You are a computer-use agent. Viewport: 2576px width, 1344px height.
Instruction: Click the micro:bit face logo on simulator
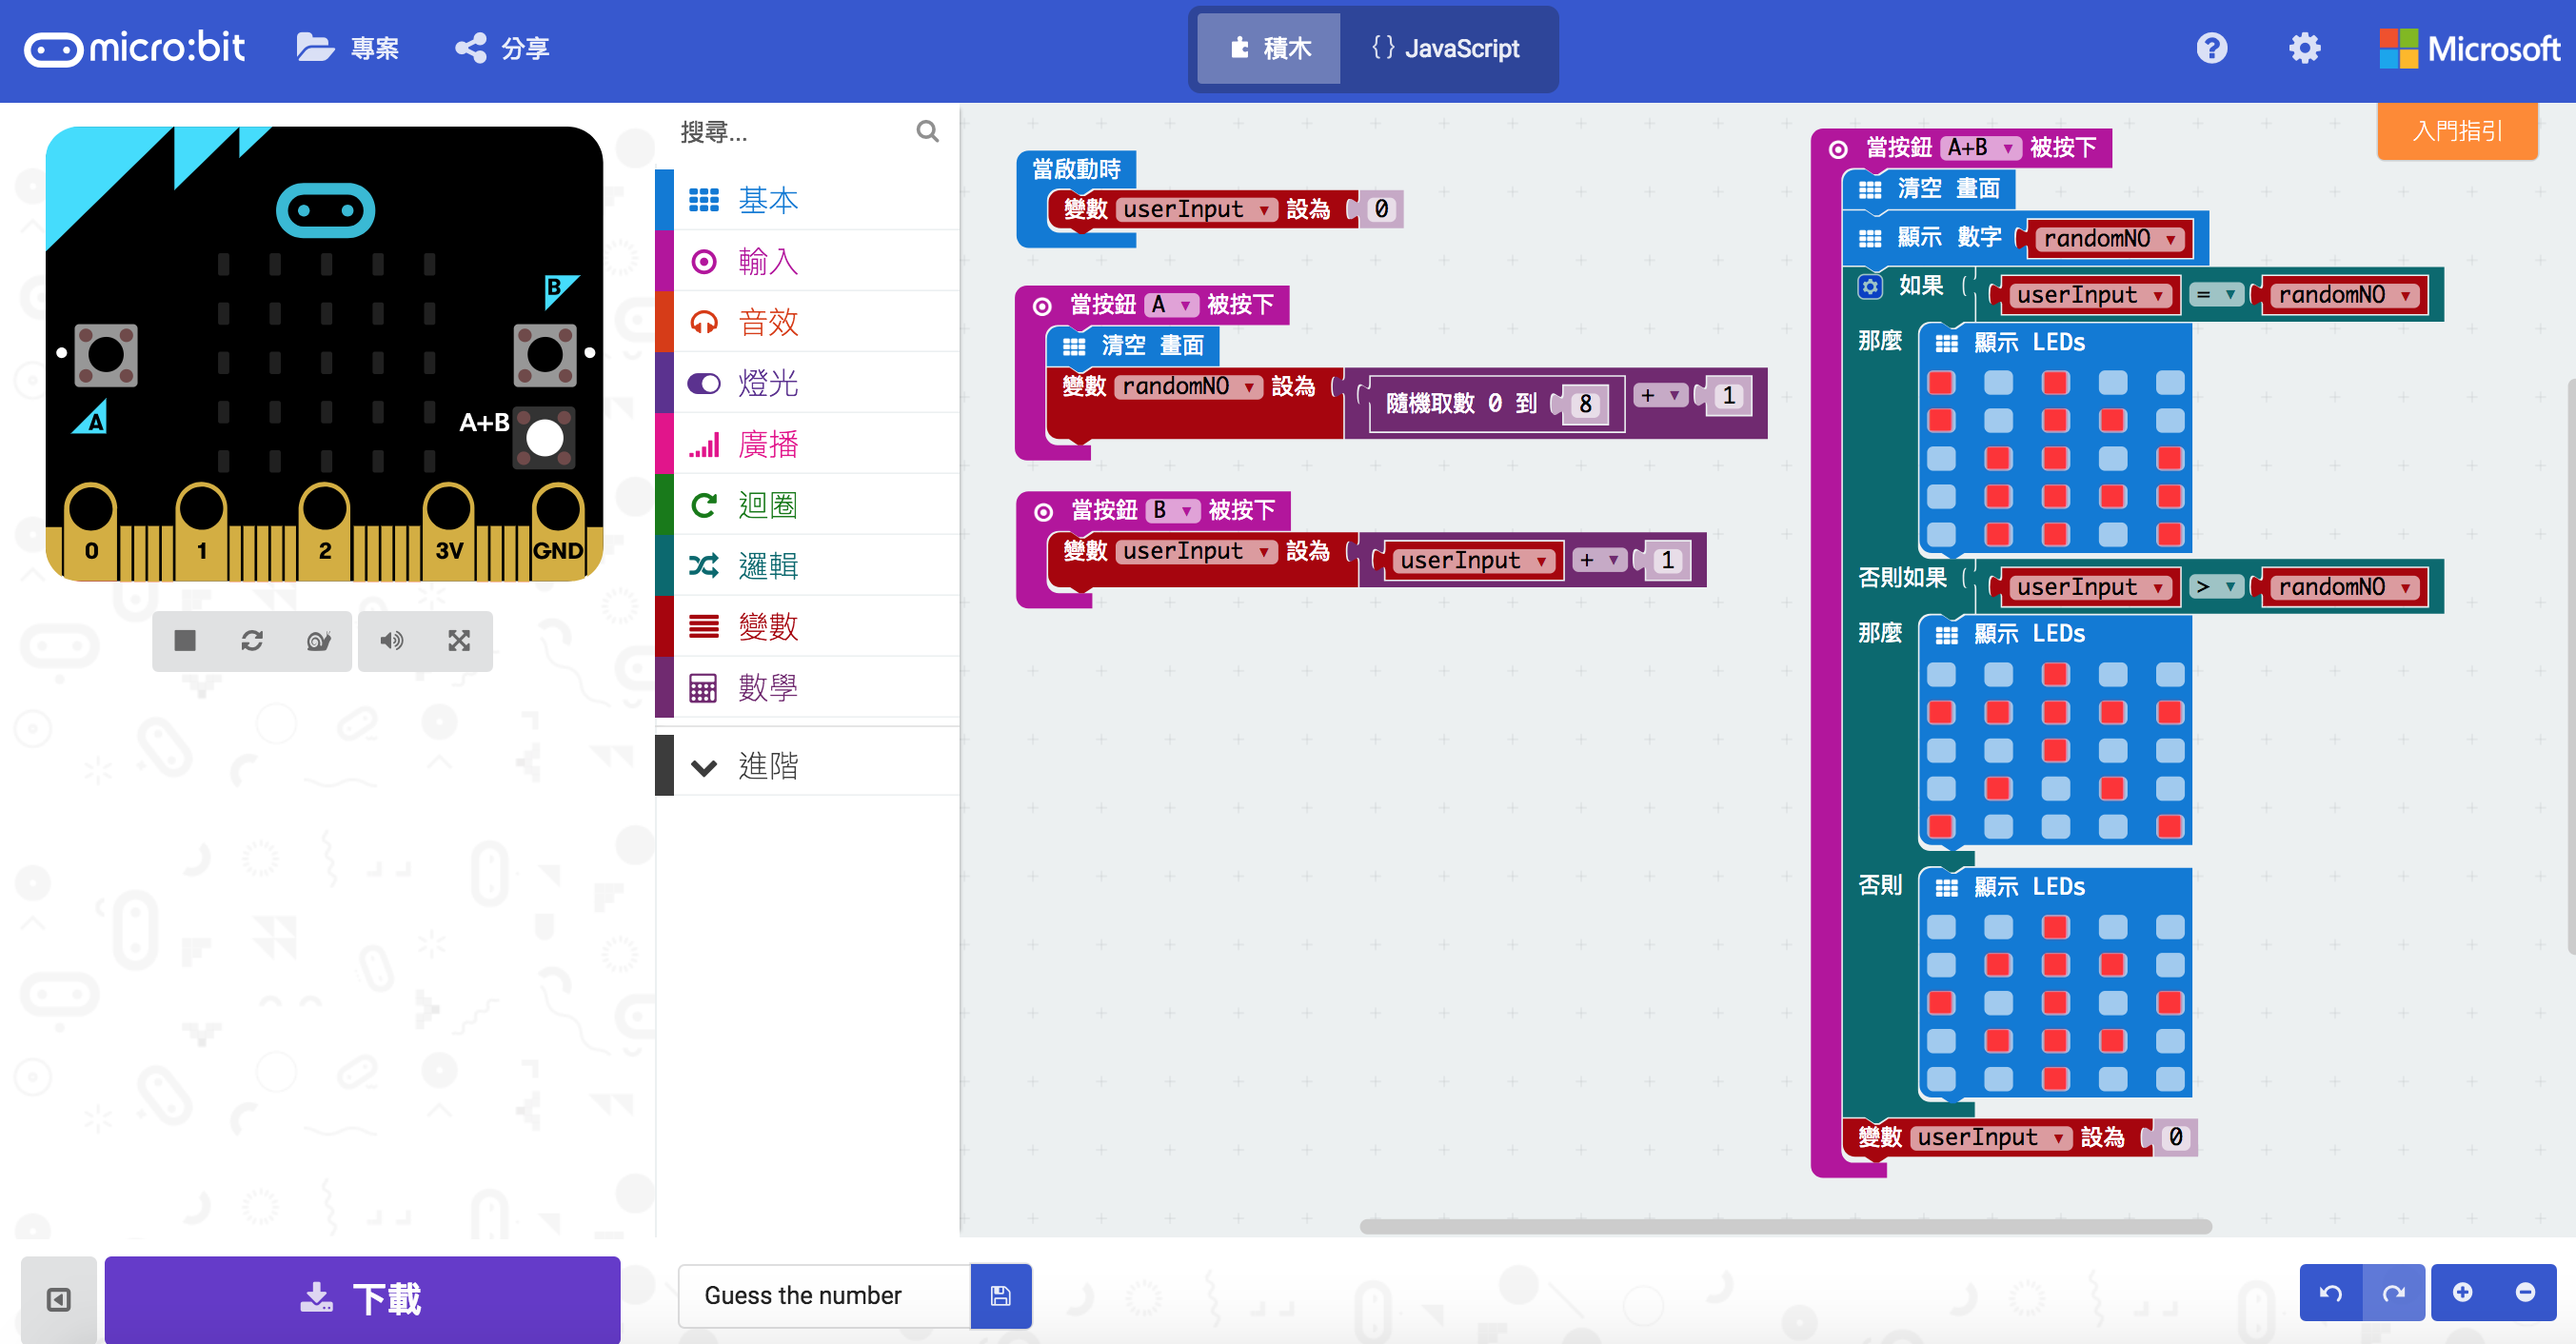tap(325, 211)
